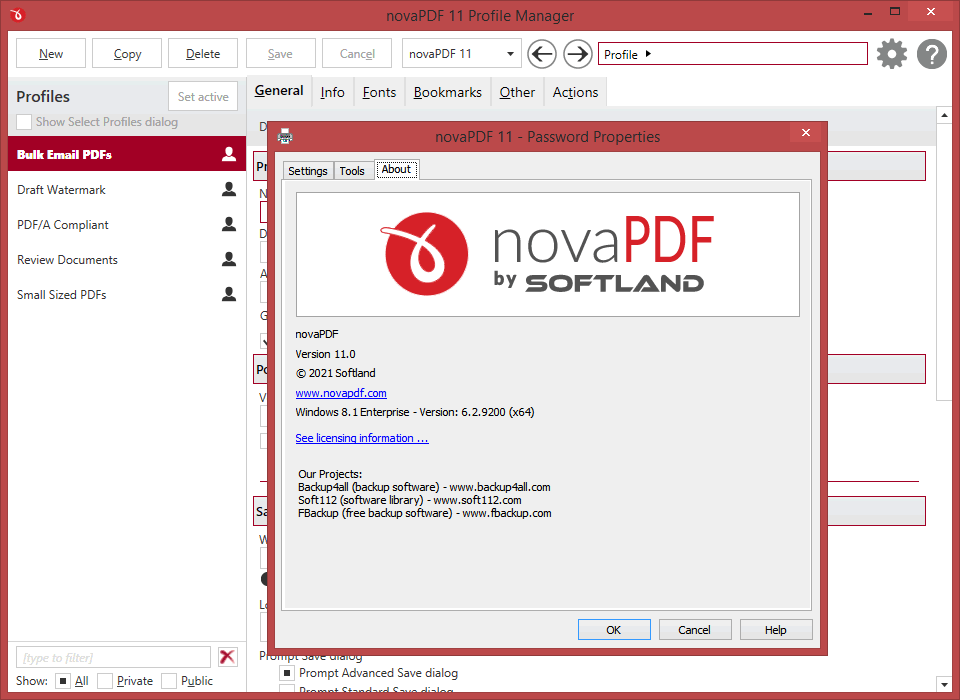Click the toolbar Cancel button
Viewport: 960px width, 700px height.
[x=357, y=53]
